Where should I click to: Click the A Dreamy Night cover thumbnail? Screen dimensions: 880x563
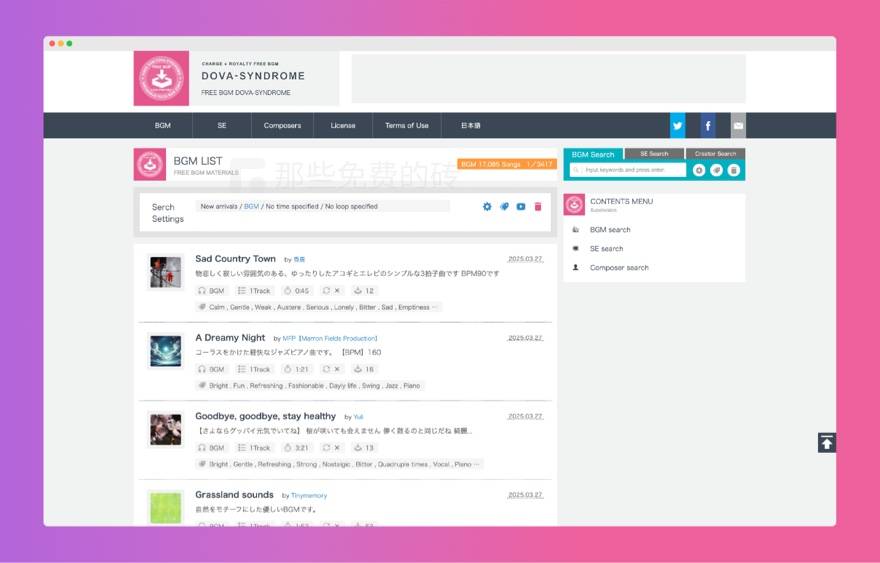166,351
